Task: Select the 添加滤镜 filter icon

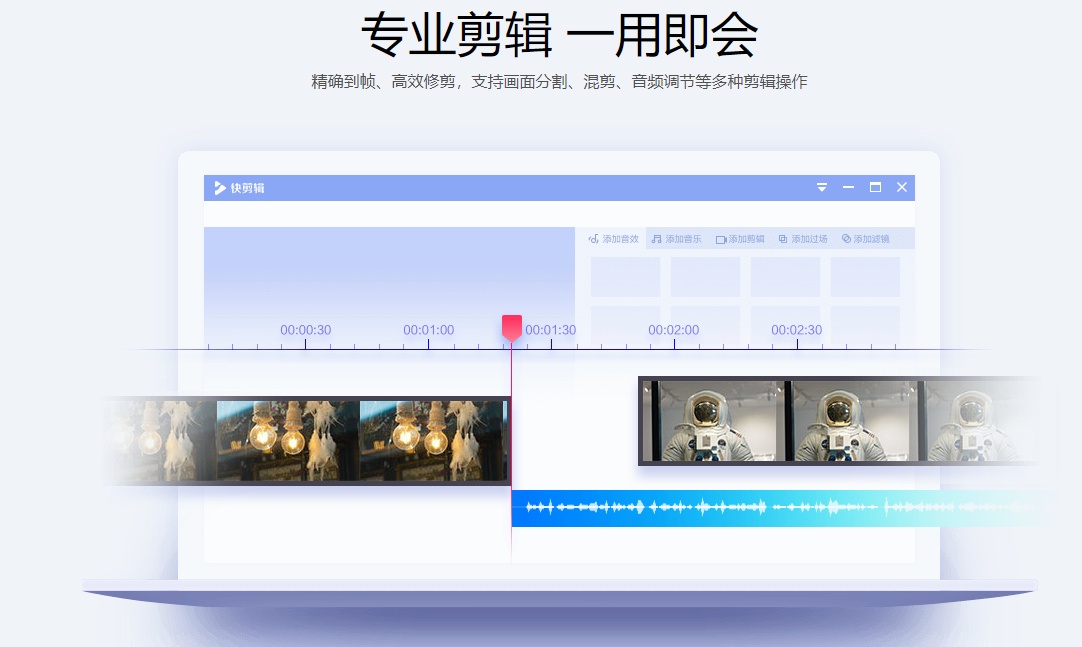Action: click(x=847, y=238)
